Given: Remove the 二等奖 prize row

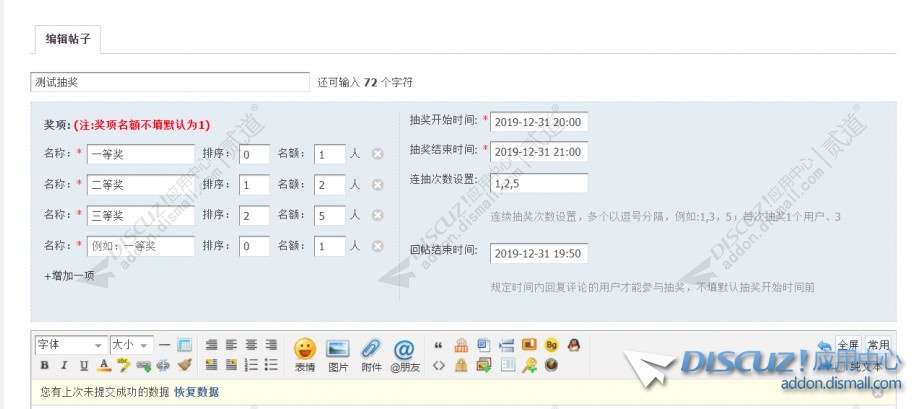Looking at the screenshot, I should pyautogui.click(x=378, y=184).
